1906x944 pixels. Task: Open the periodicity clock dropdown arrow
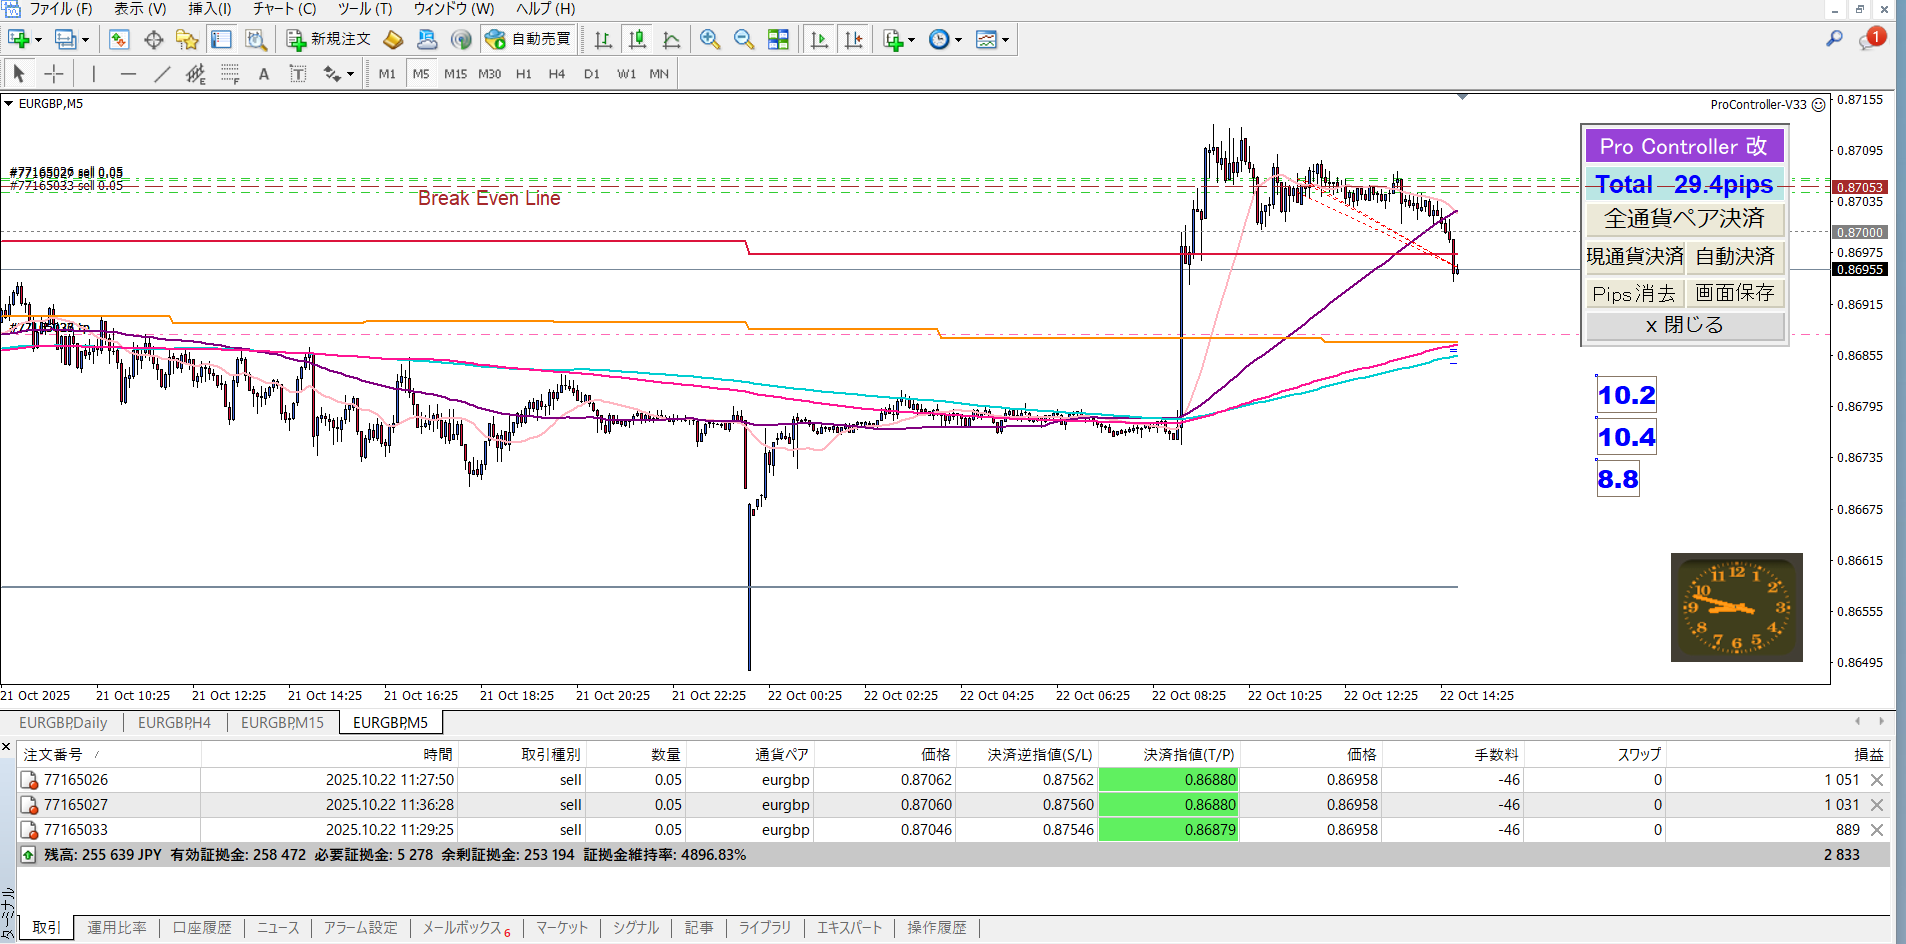click(958, 40)
